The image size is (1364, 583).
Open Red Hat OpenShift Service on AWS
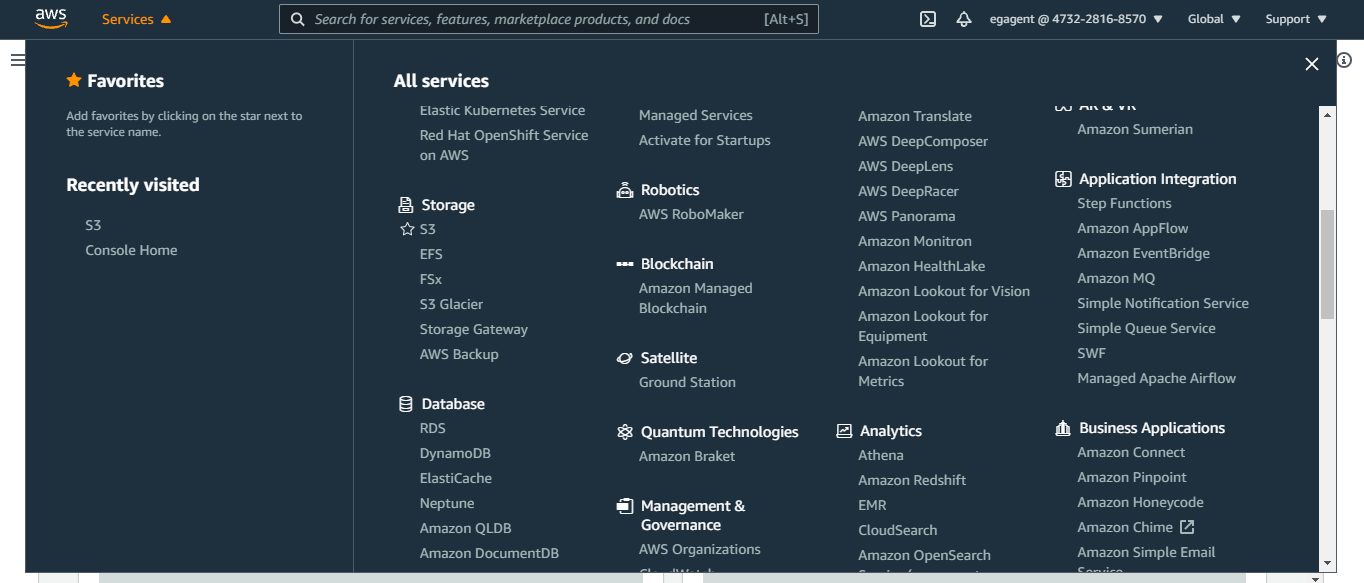coord(504,145)
